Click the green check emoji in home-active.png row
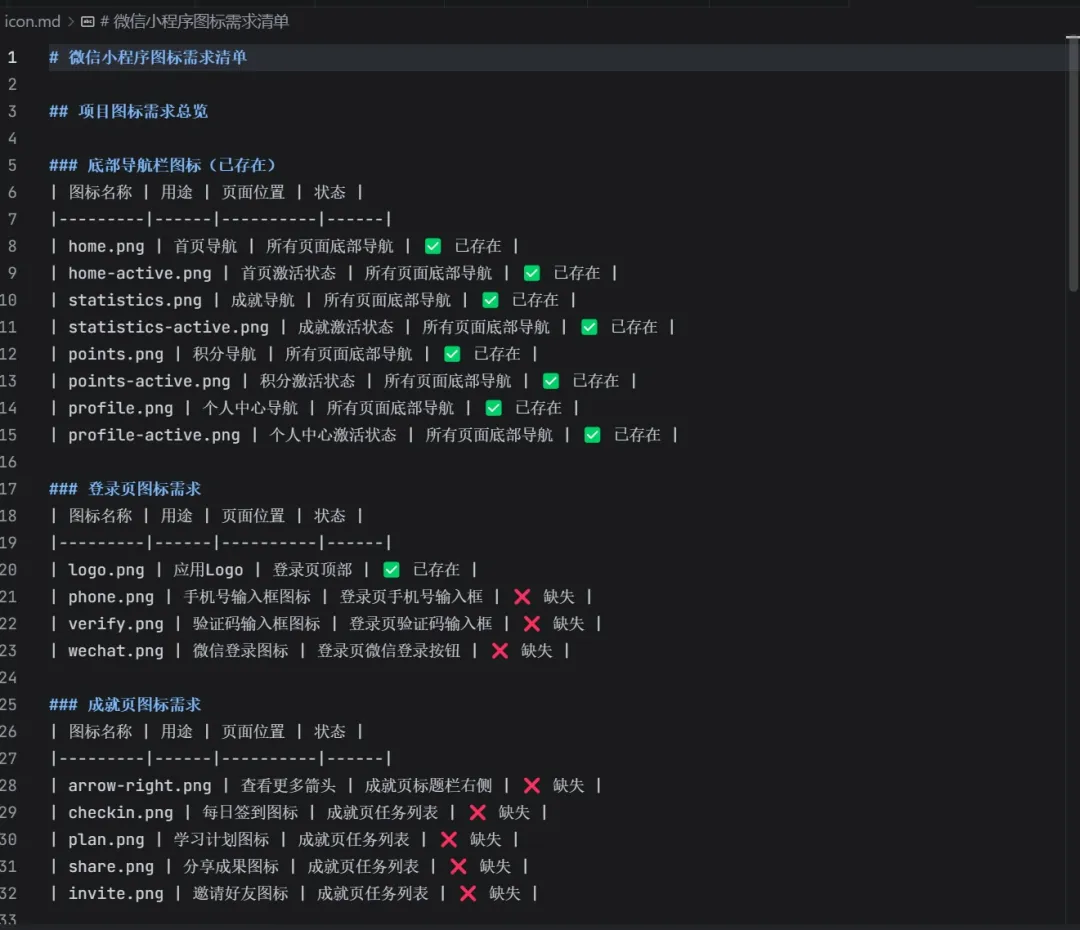The height and width of the screenshot is (930, 1080). pos(532,273)
